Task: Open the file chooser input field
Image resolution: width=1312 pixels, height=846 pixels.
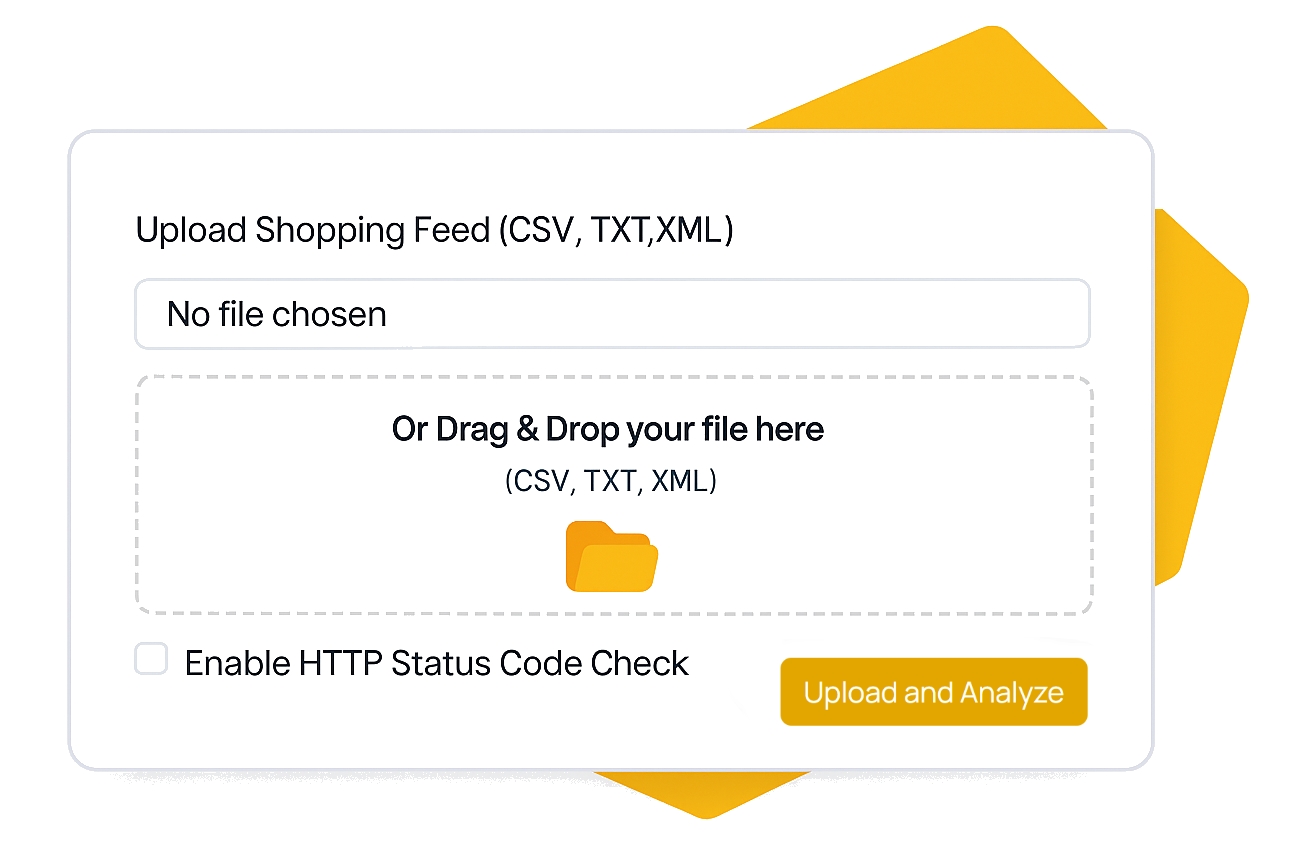Action: point(611,314)
